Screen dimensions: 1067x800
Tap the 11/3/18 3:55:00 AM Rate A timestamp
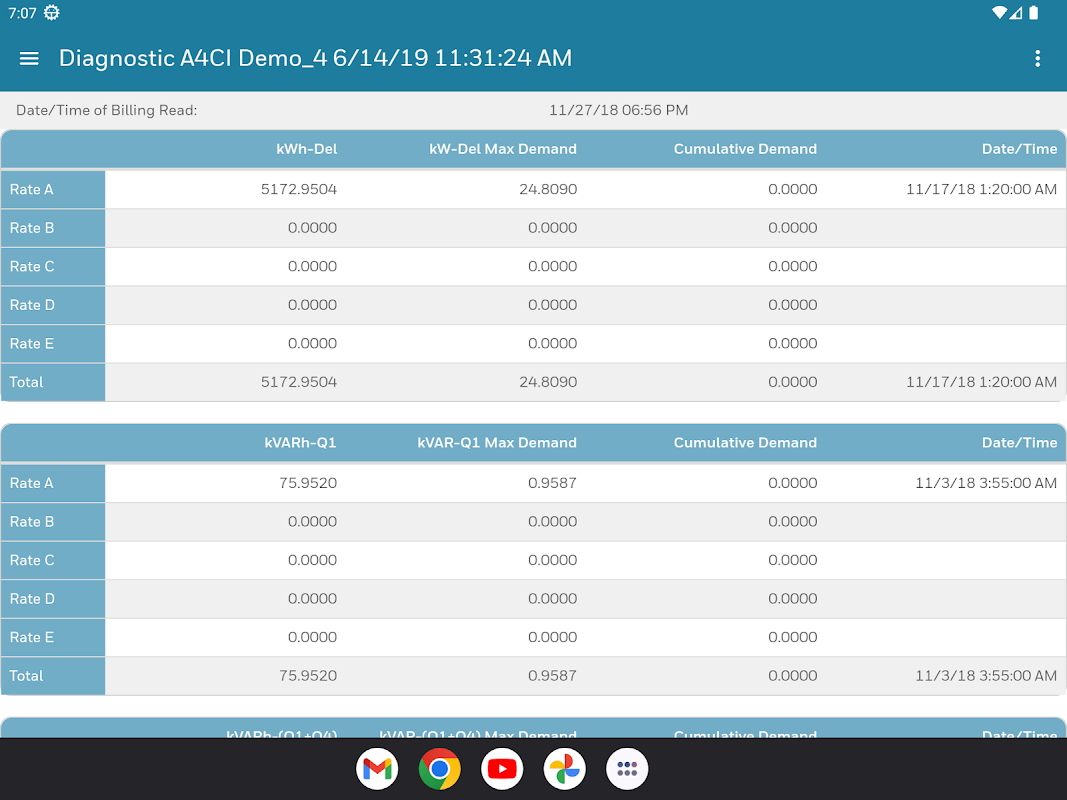pos(986,484)
